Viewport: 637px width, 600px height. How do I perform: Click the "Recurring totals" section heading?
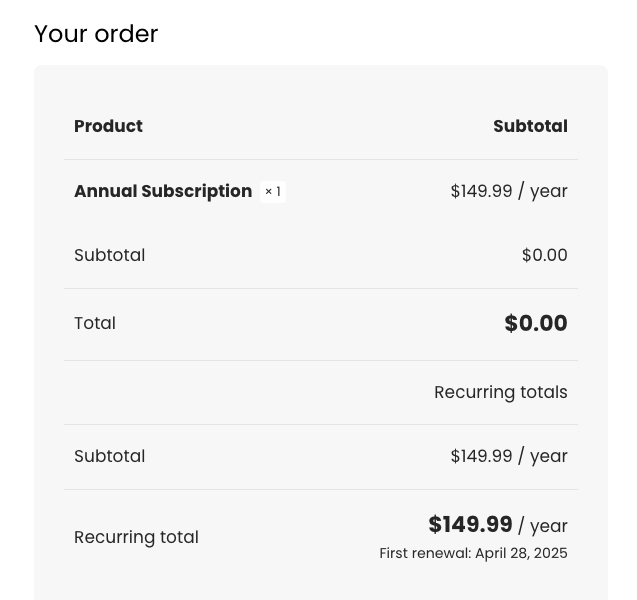click(500, 392)
